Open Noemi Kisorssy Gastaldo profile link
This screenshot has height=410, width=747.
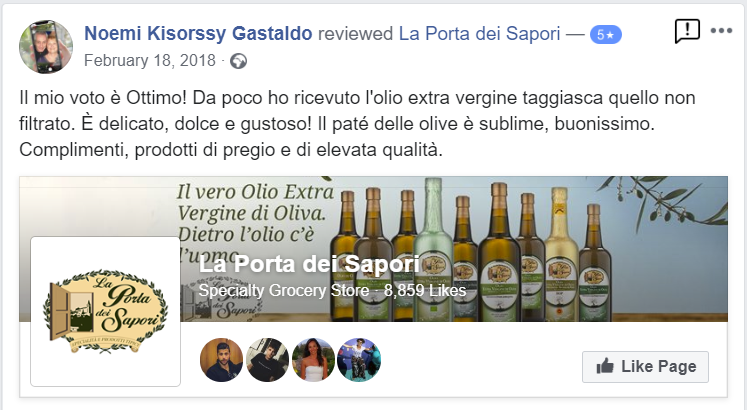tap(198, 34)
